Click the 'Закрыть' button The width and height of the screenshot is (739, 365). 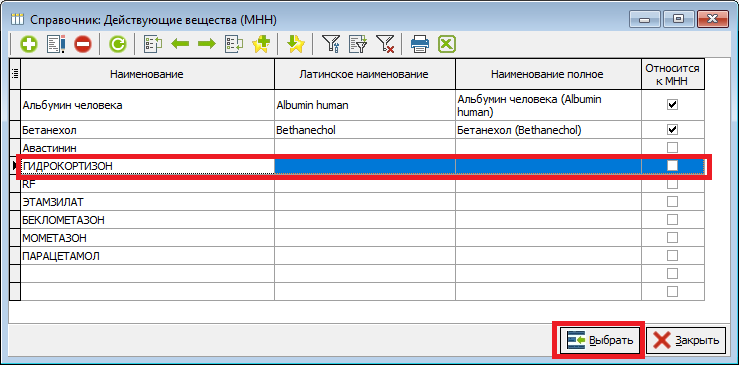686,340
